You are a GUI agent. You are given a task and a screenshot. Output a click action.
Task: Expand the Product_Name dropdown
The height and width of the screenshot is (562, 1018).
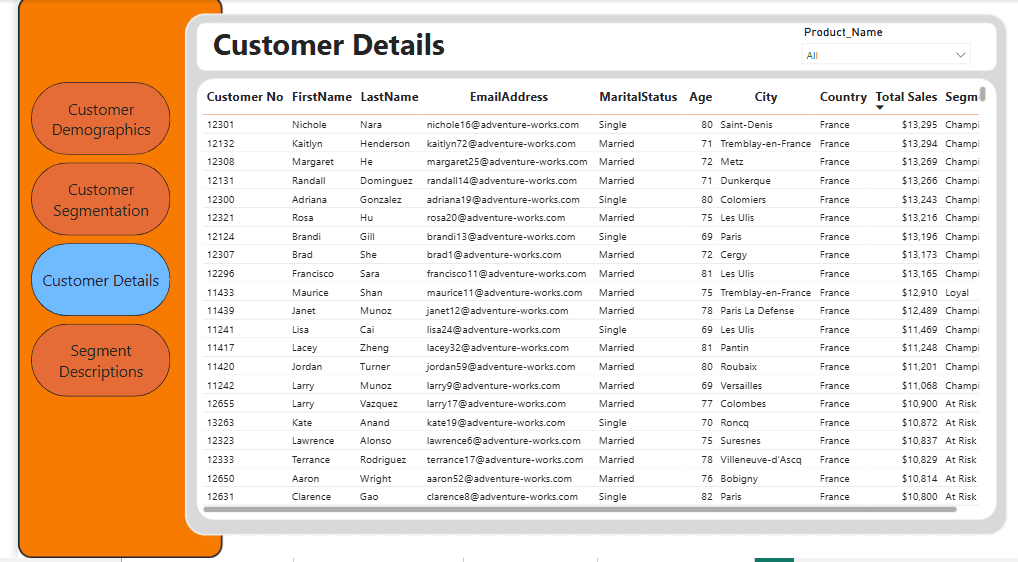(x=886, y=55)
